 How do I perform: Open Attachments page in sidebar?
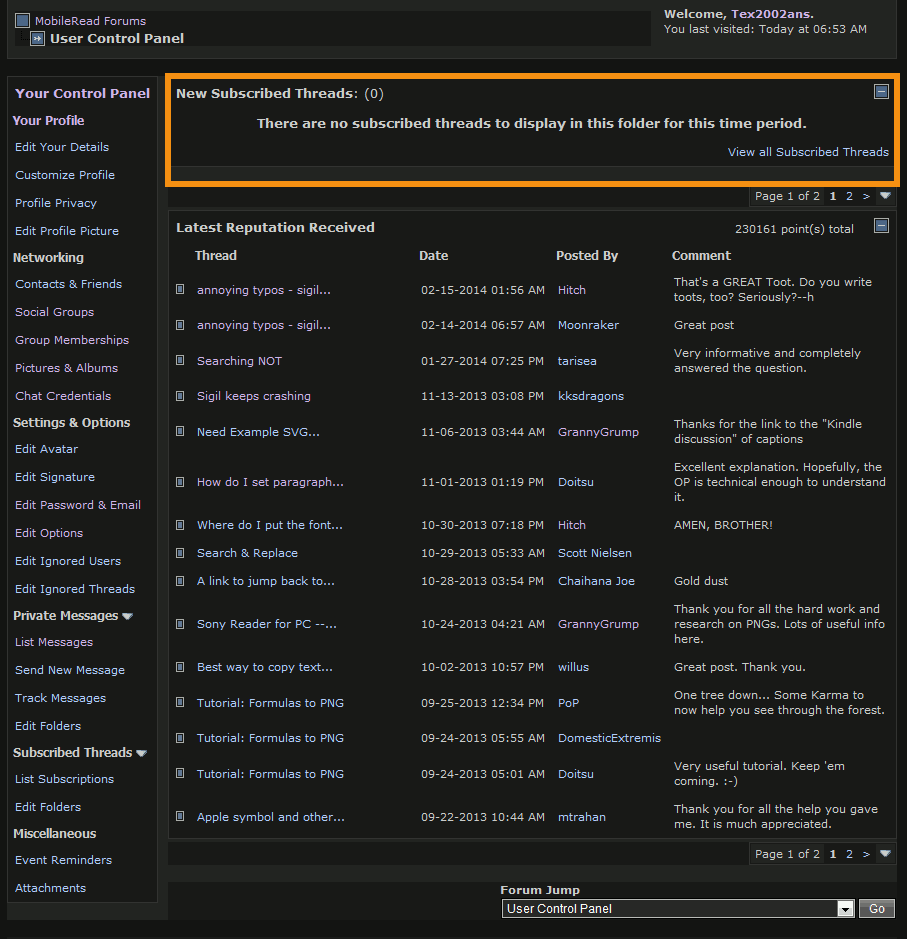(50, 888)
